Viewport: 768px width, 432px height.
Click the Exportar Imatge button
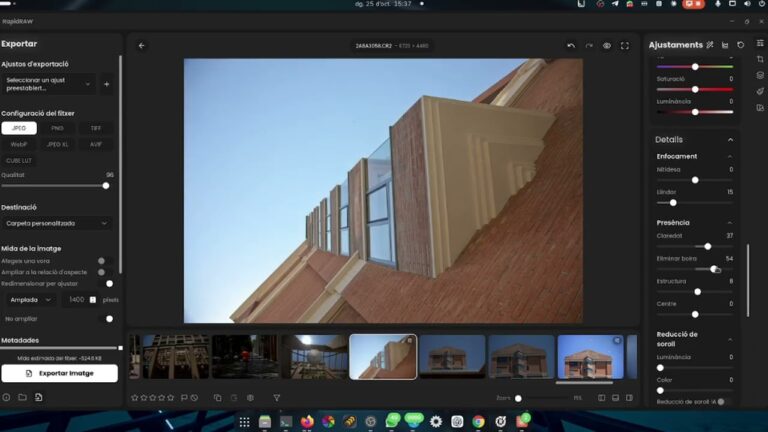point(59,373)
